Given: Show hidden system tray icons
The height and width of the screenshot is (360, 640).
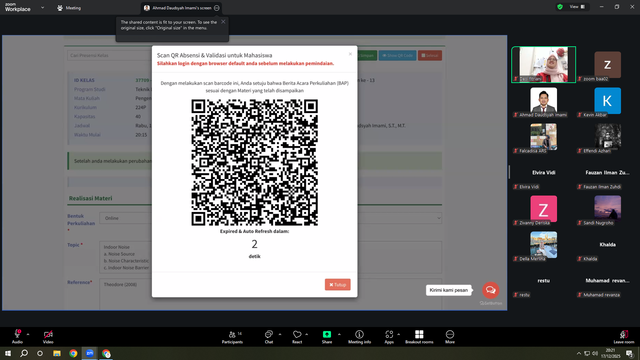Looking at the screenshot, I should (578, 353).
